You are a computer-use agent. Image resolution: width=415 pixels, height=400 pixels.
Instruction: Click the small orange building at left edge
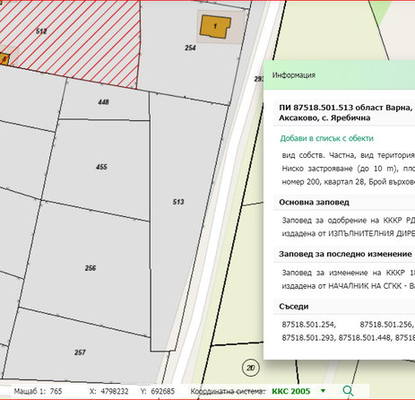point(4,59)
